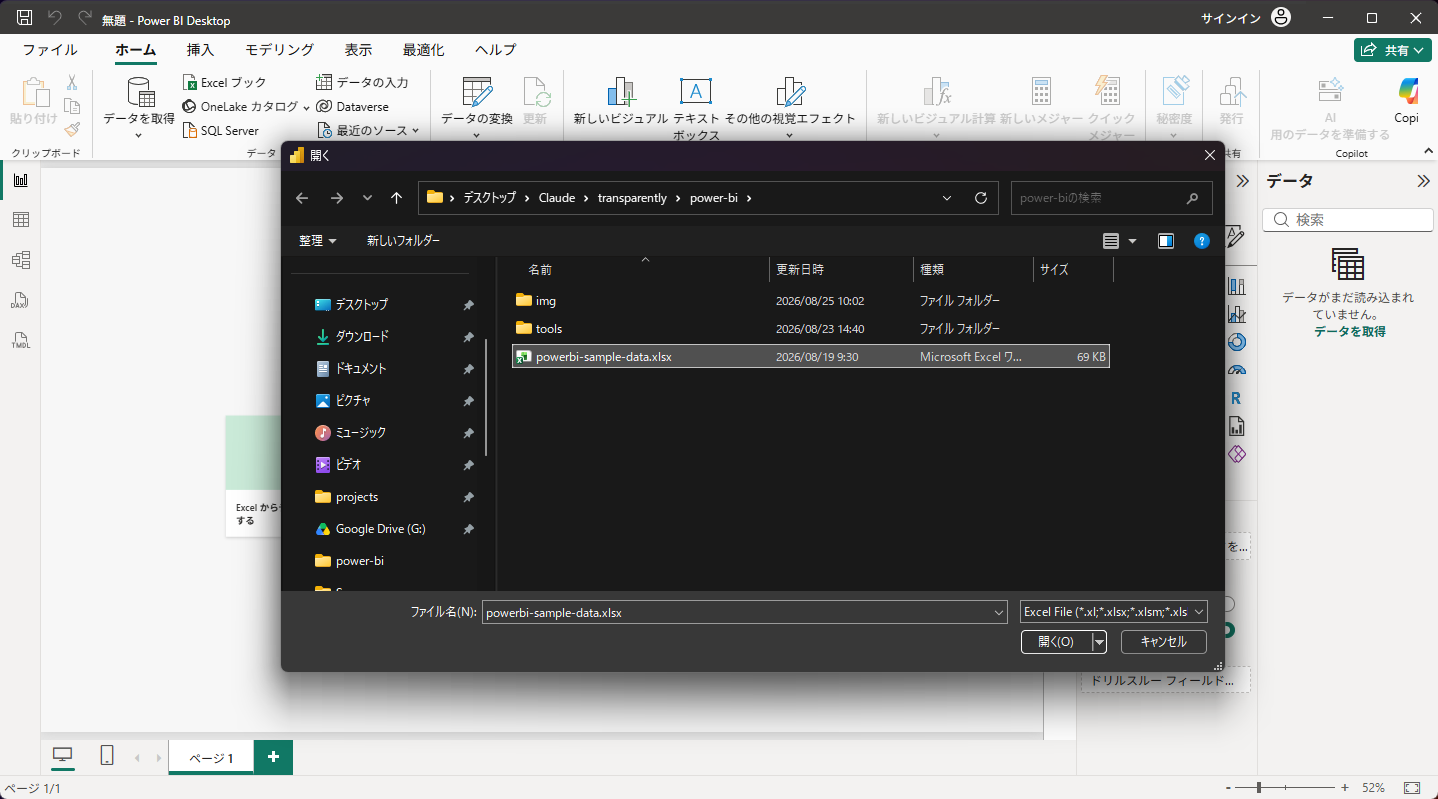Open TMDL view in left sidebar
The image size is (1438, 799).
coord(20,340)
